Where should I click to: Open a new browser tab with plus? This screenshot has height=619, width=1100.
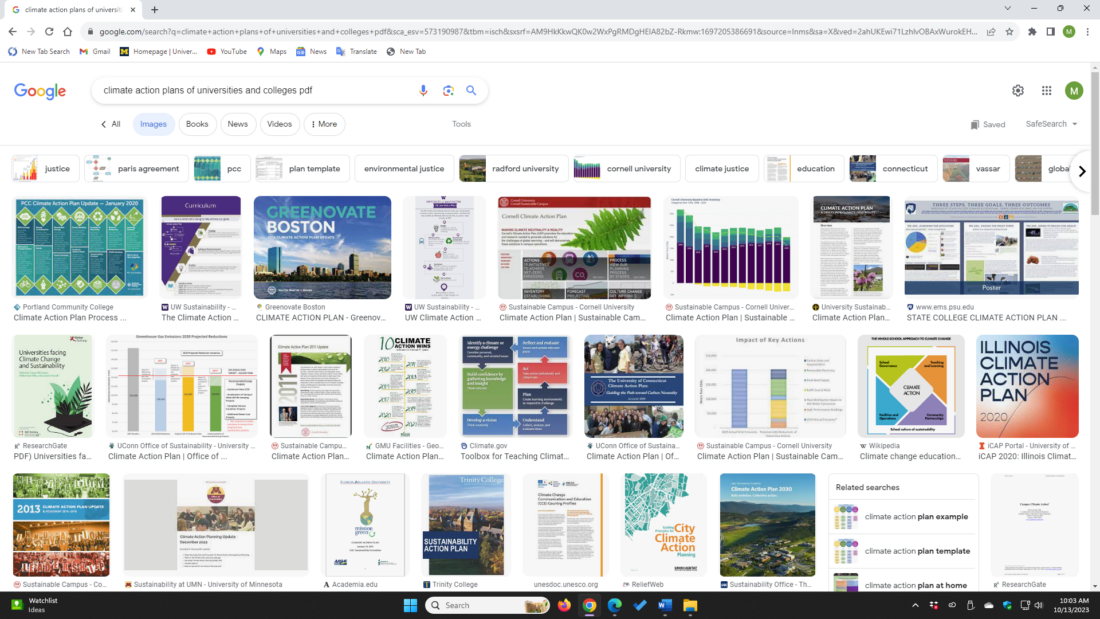point(154,10)
